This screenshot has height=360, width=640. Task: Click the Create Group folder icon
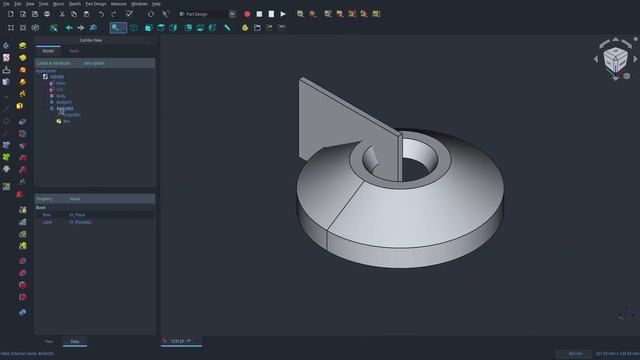pyautogui.click(x=257, y=28)
